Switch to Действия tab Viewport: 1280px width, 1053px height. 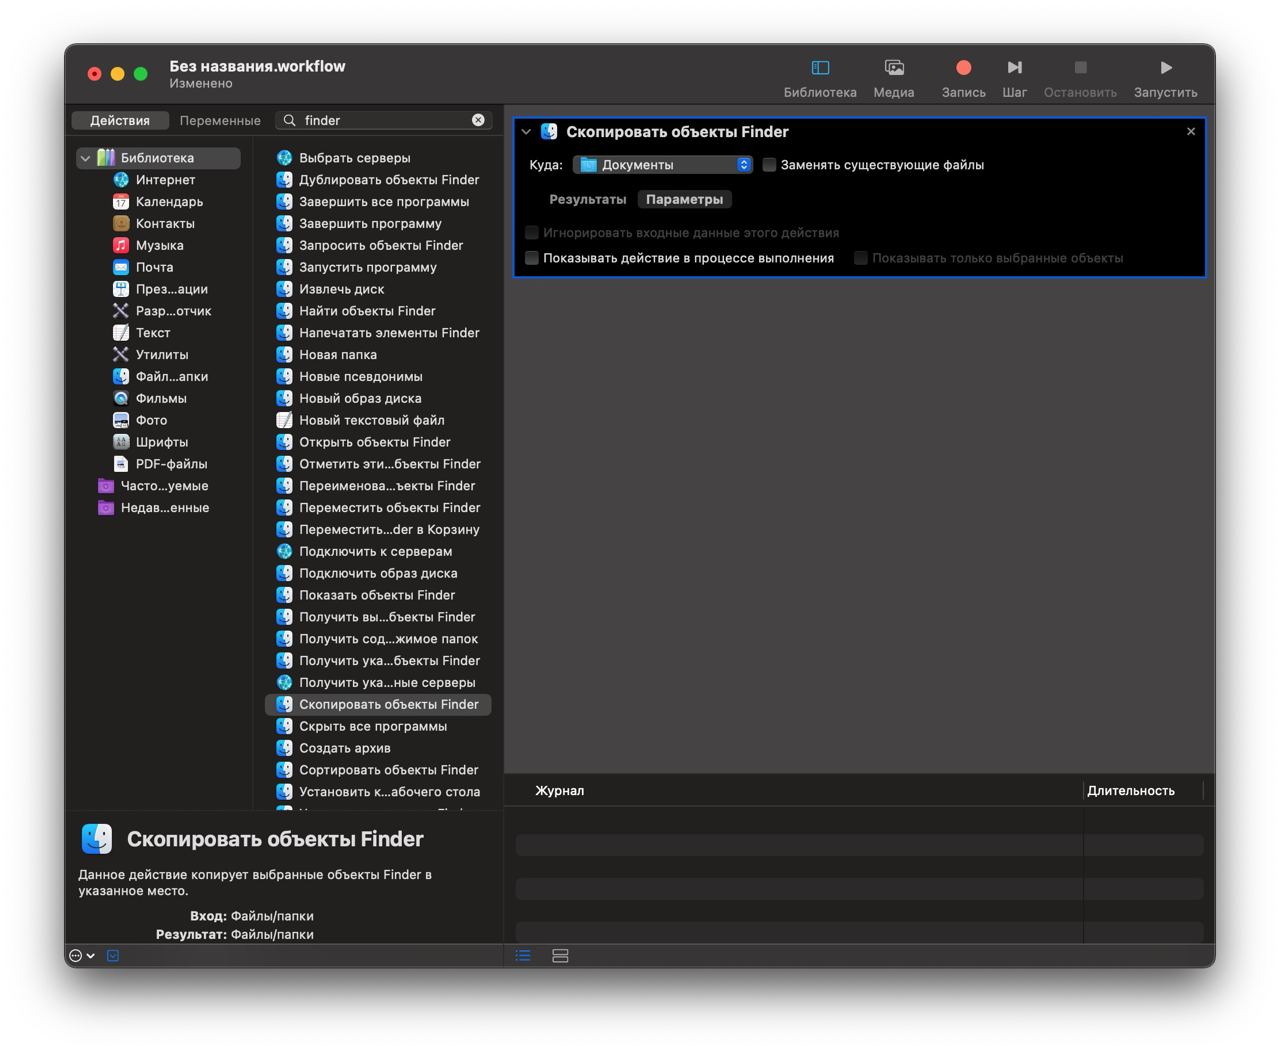(120, 120)
